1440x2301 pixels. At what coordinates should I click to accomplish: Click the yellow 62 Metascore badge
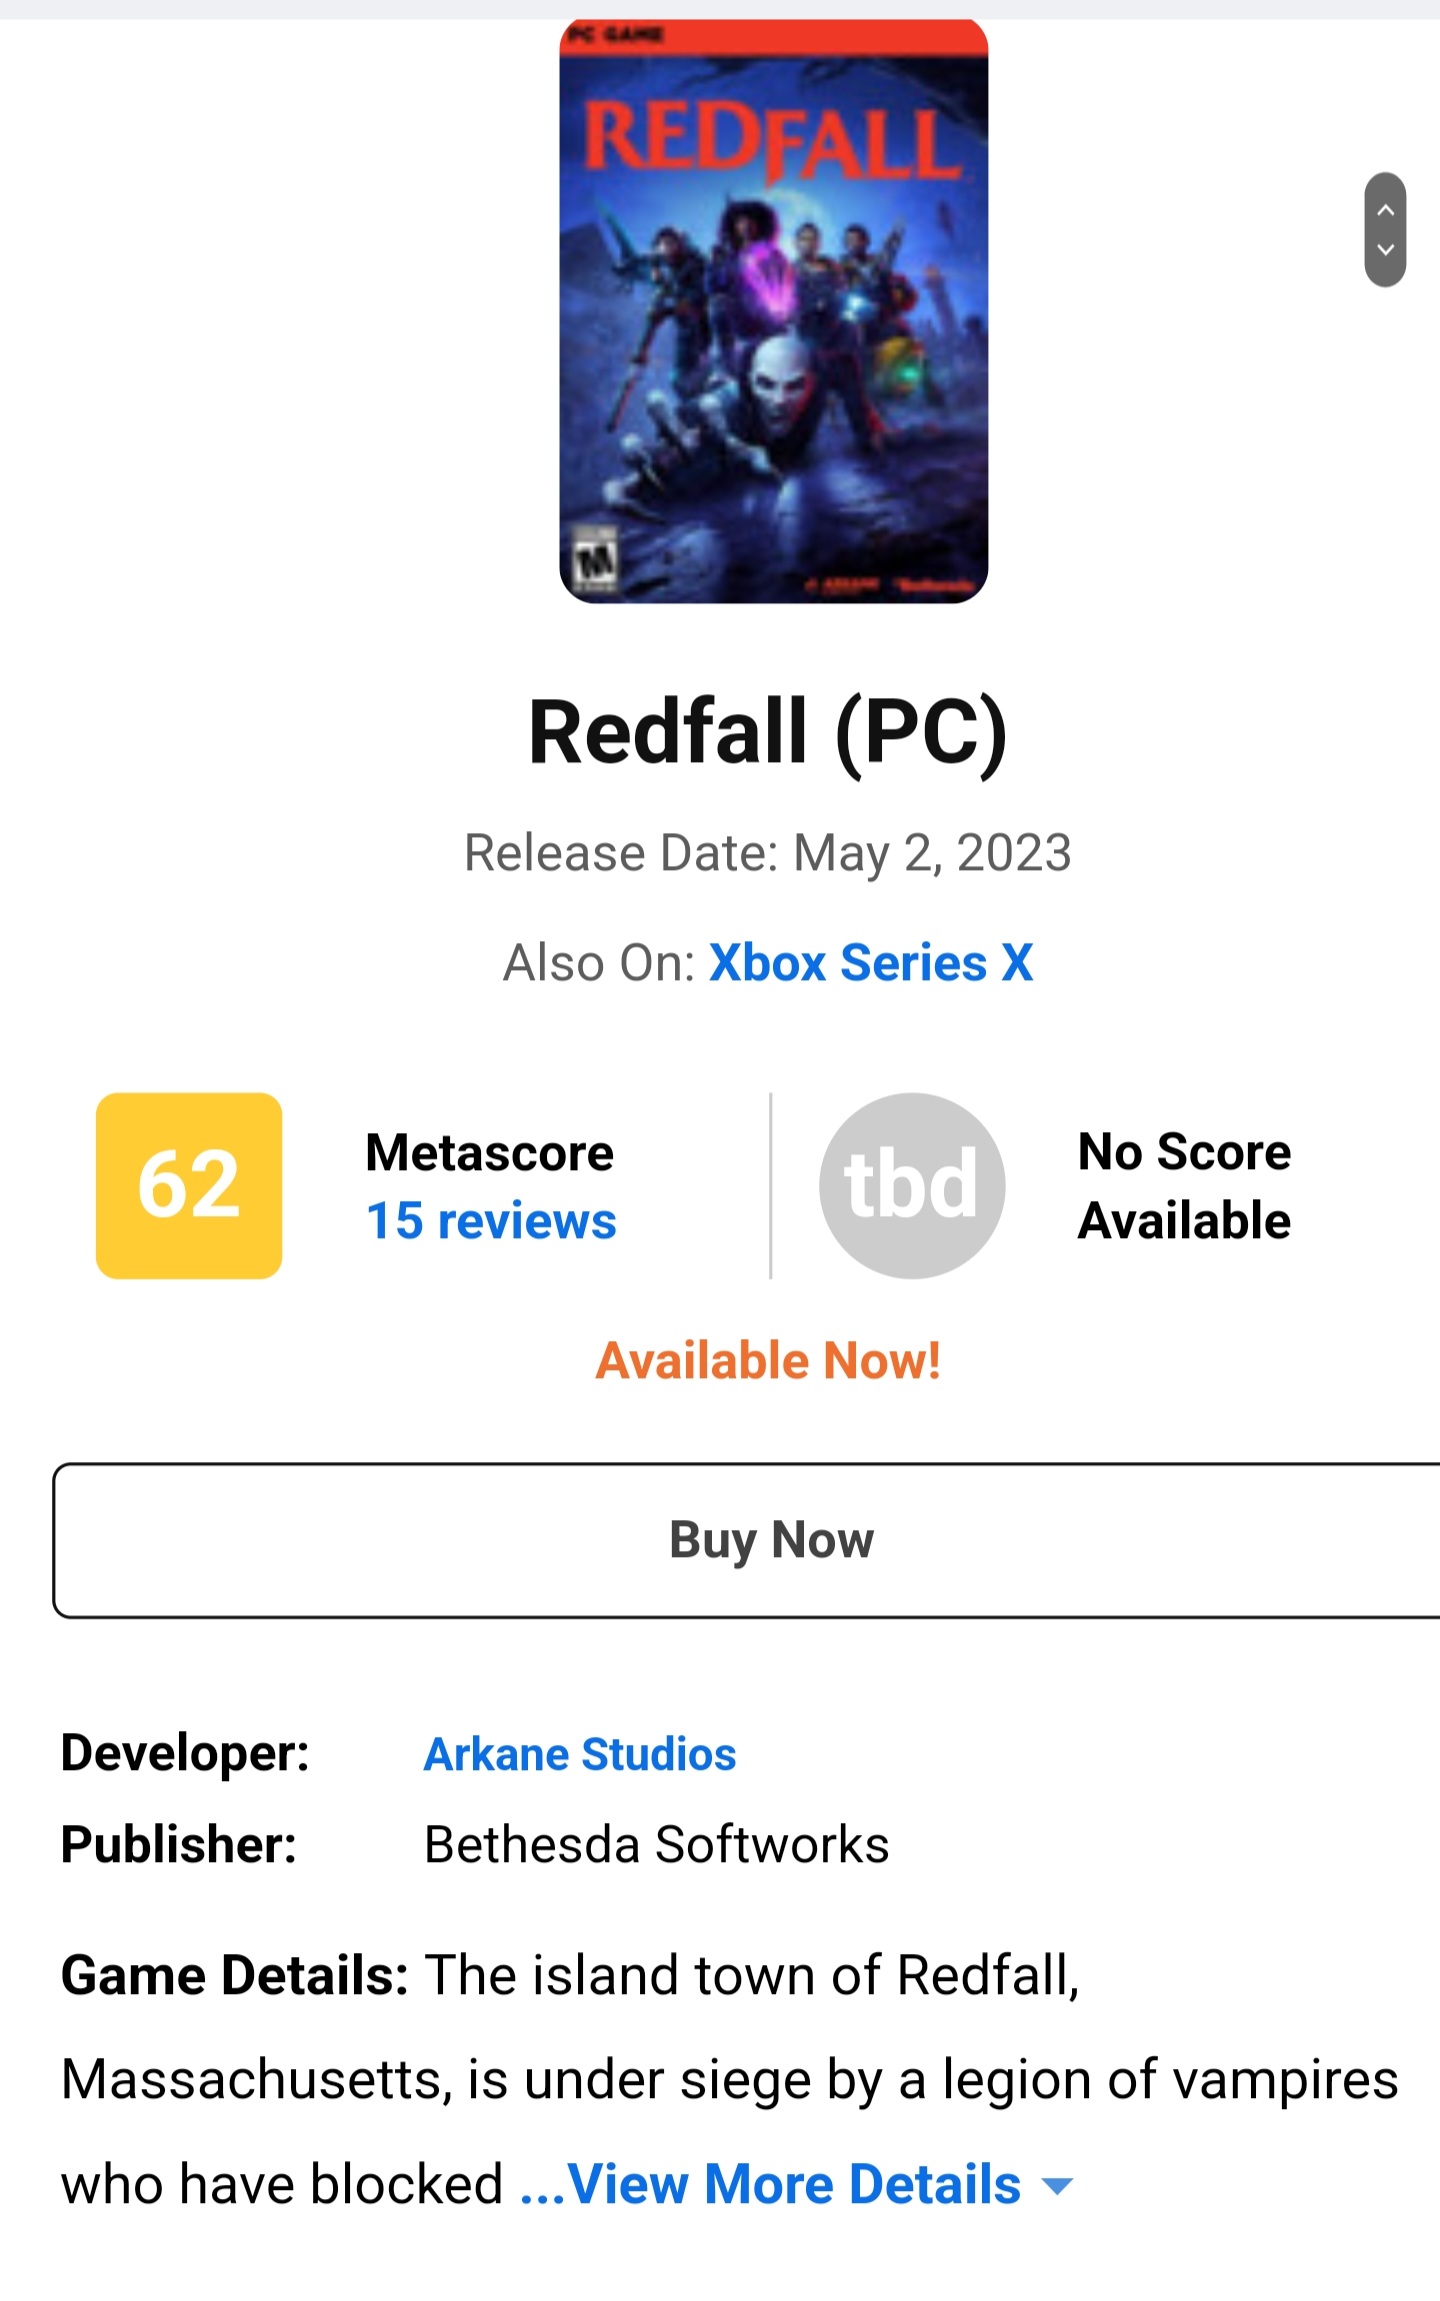click(189, 1185)
